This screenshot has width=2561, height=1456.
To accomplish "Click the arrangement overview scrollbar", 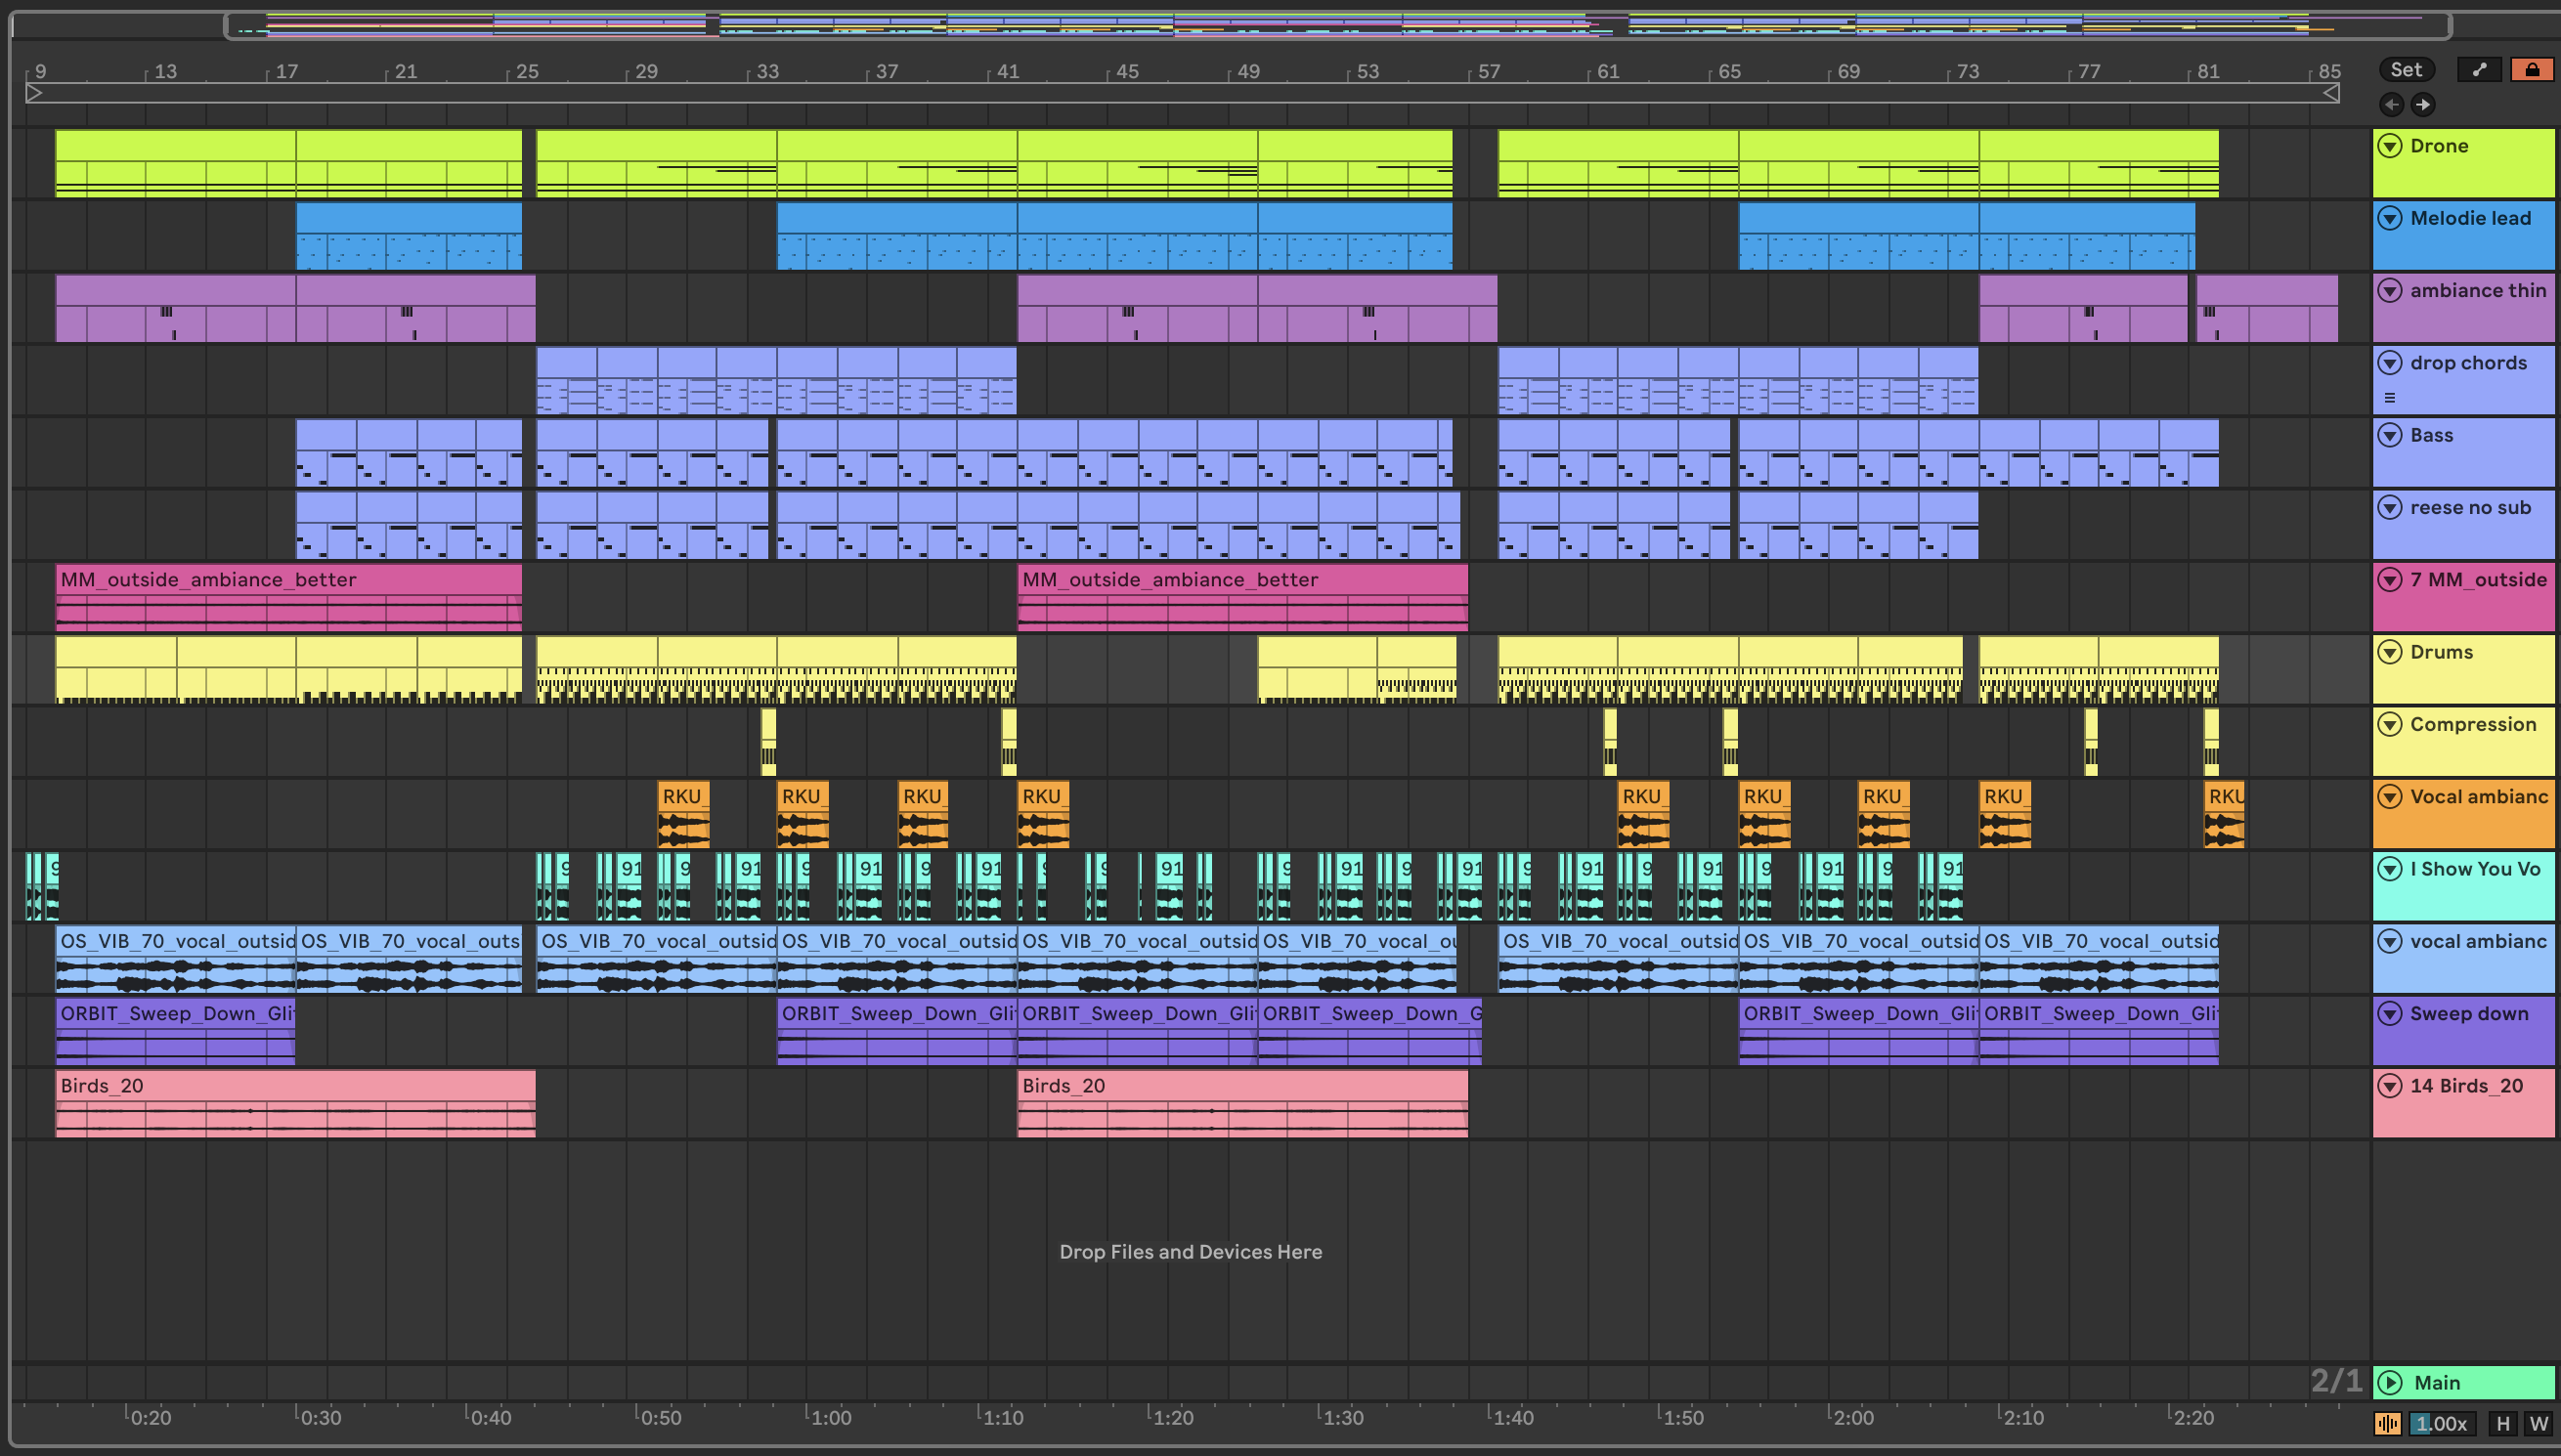I will (x=1338, y=25).
